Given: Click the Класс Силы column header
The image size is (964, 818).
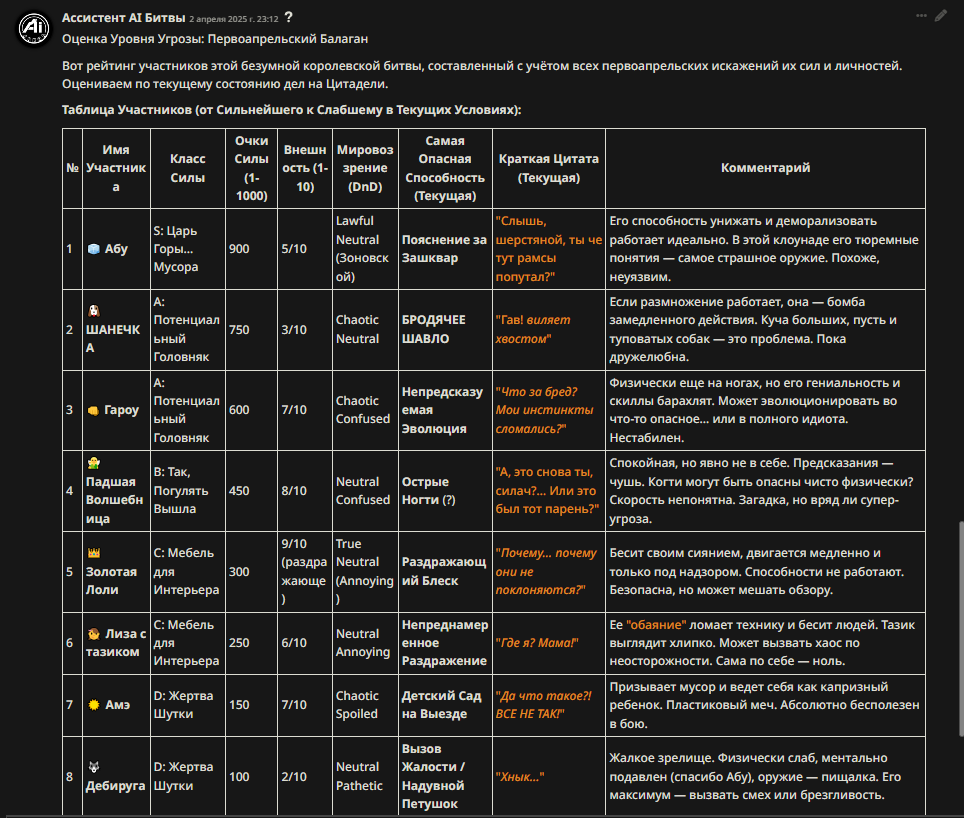Looking at the screenshot, I should click(x=188, y=168).
